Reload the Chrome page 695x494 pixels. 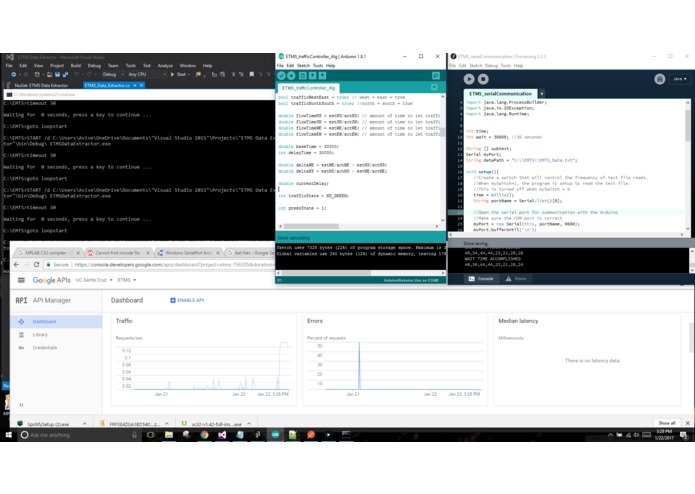point(36,265)
